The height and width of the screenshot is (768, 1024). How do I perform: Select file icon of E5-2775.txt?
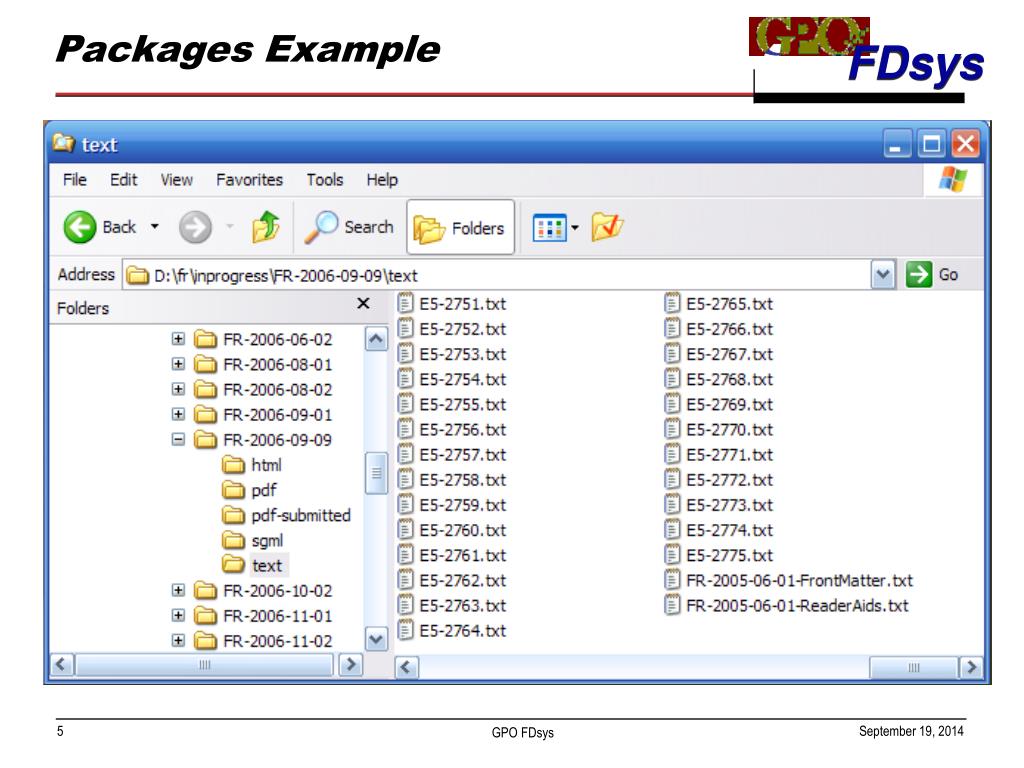tap(672, 554)
